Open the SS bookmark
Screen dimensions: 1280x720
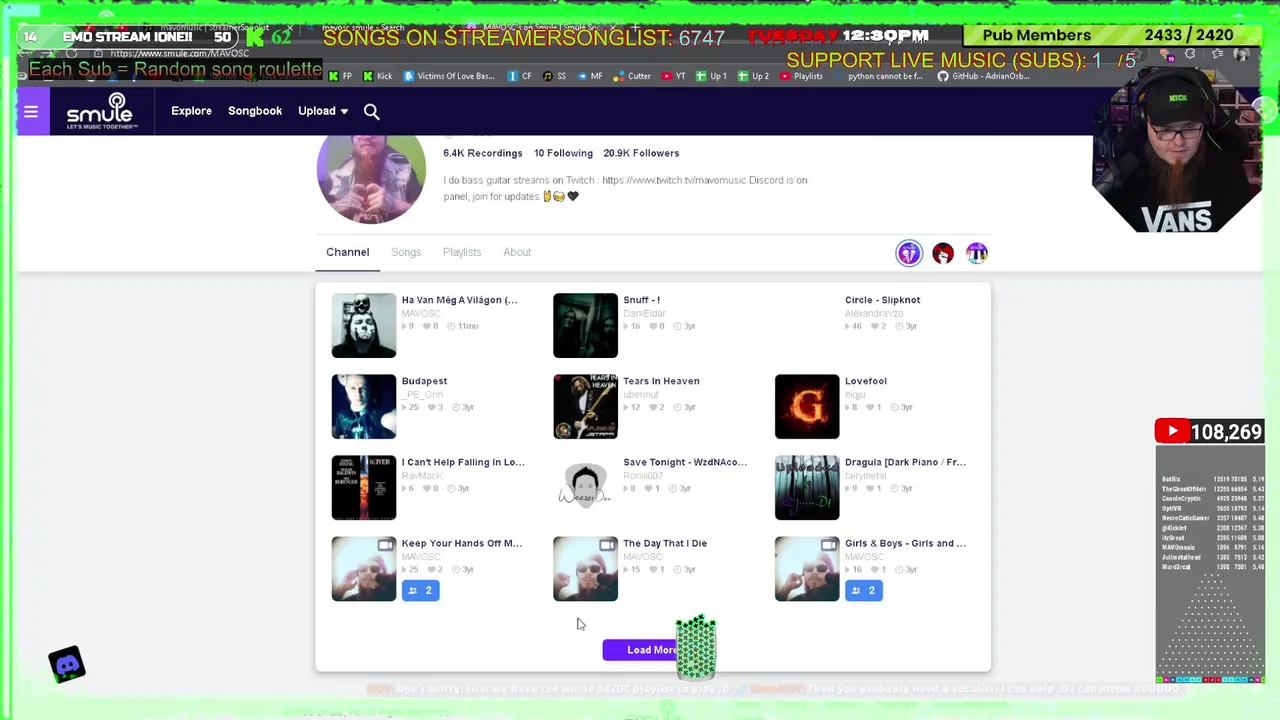[x=555, y=76]
